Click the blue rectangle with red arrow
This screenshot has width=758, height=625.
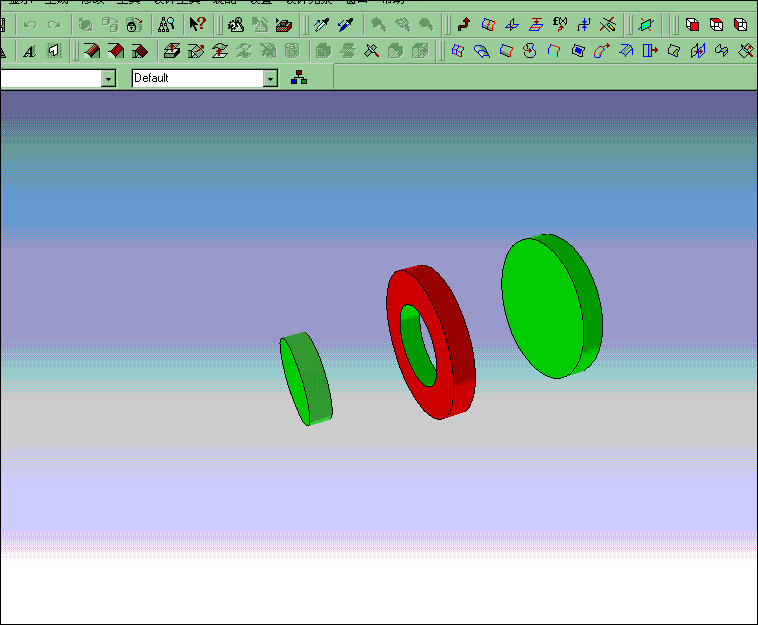[x=650, y=50]
